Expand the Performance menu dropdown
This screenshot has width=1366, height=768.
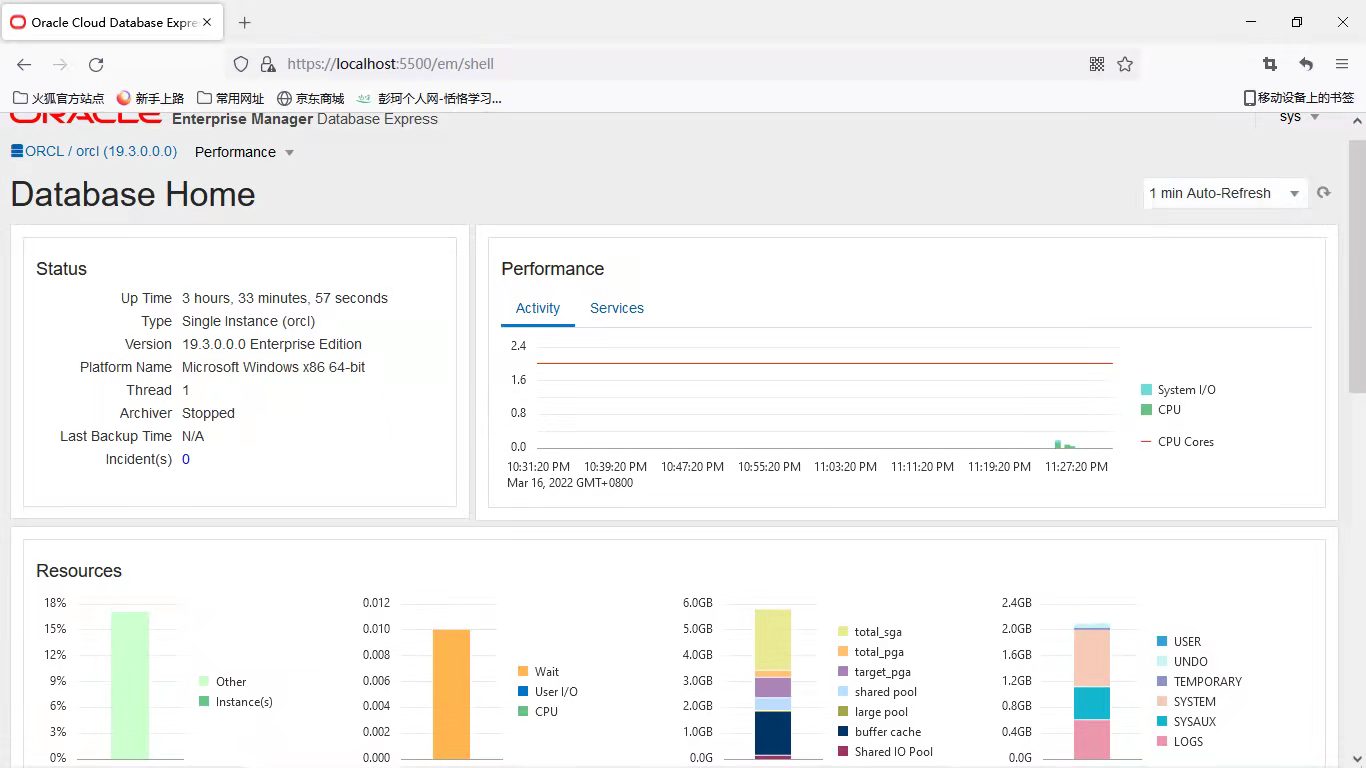click(245, 152)
